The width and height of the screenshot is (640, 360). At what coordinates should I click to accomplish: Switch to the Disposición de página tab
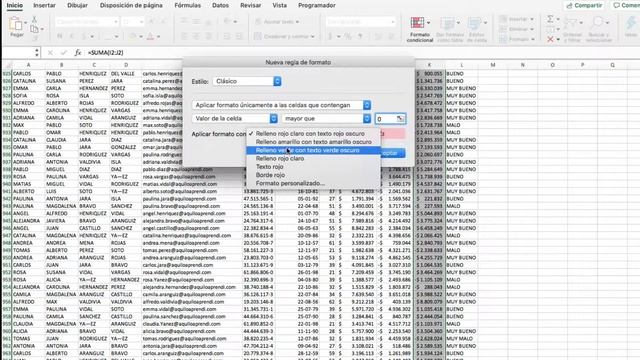click(131, 5)
